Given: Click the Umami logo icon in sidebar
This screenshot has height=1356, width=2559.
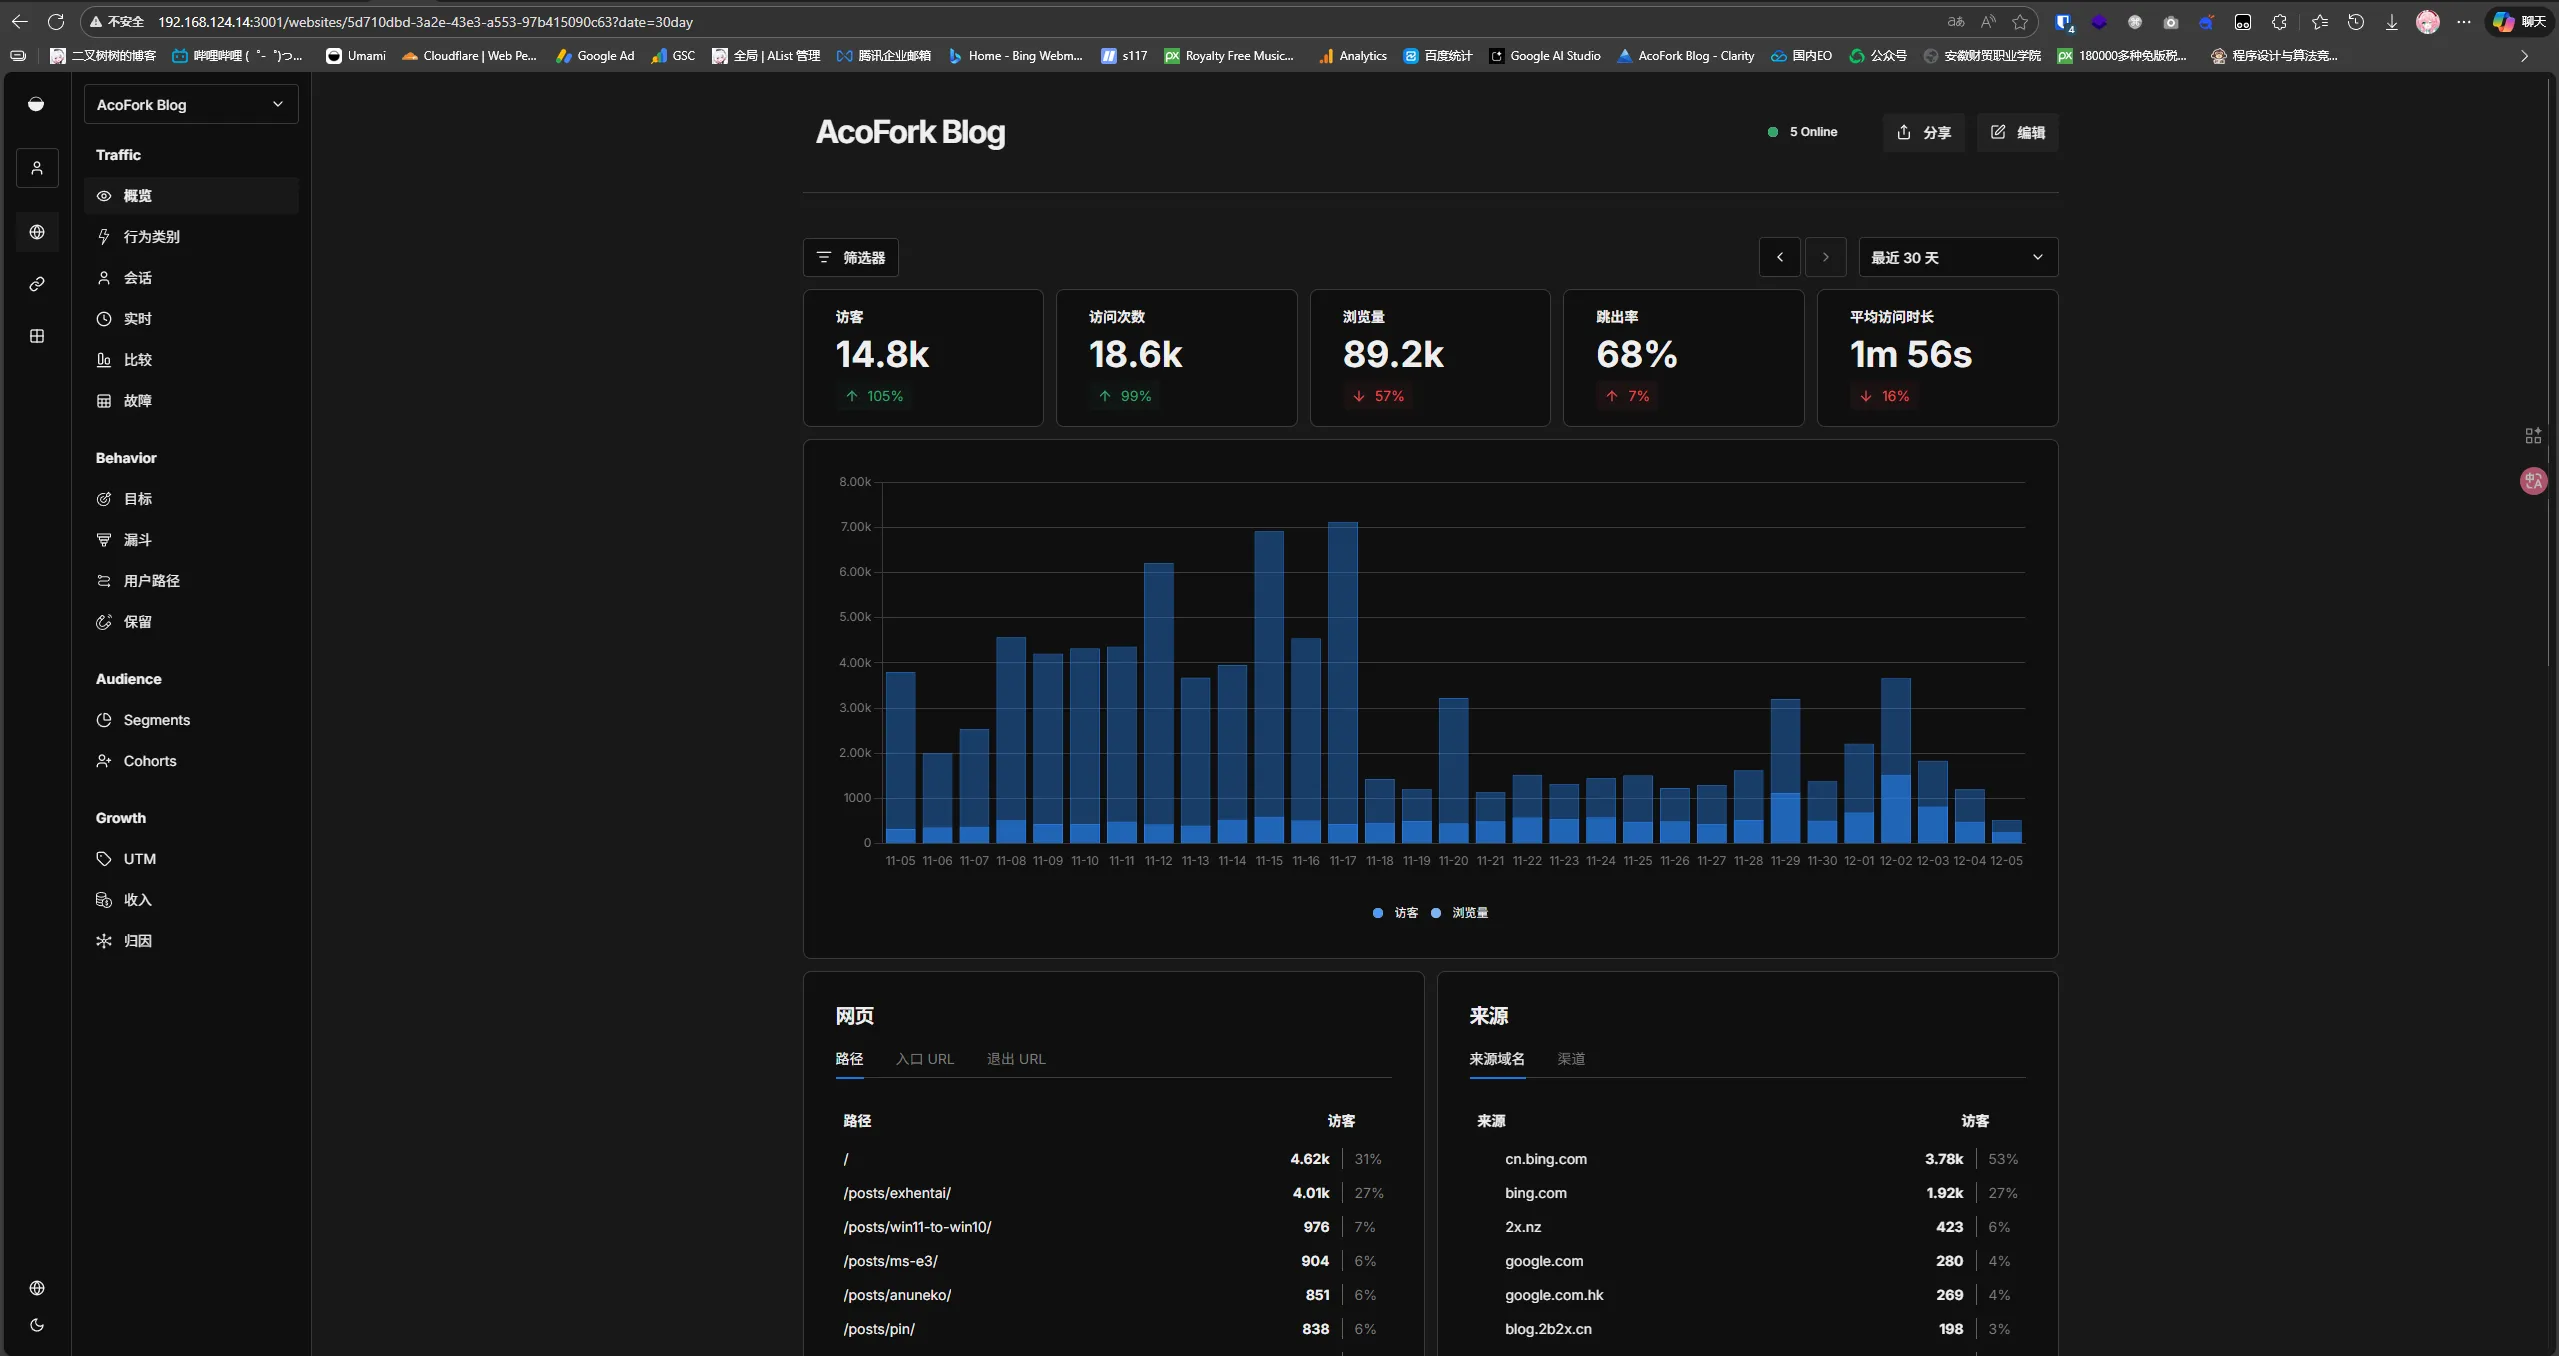Looking at the screenshot, I should click(x=36, y=104).
